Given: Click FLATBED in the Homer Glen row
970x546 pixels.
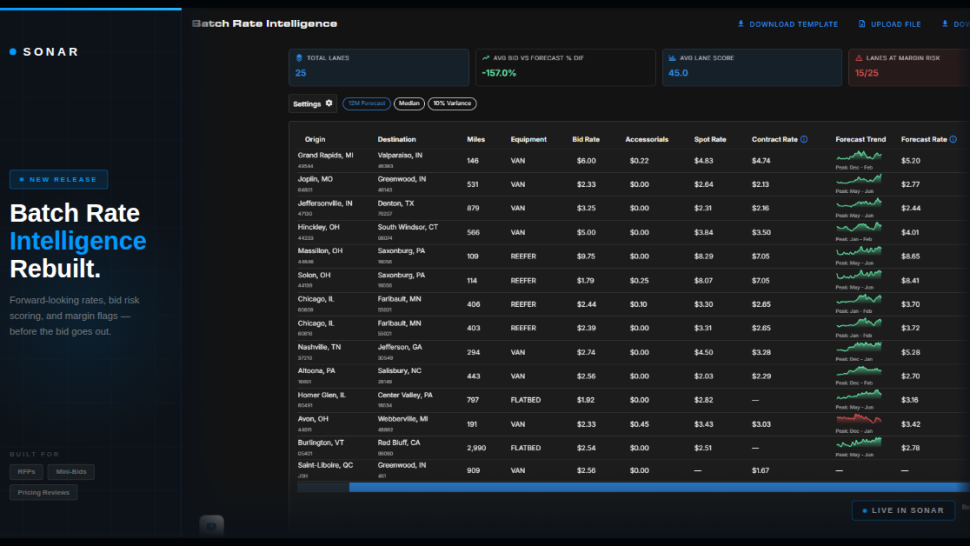Looking at the screenshot, I should 525,400.
